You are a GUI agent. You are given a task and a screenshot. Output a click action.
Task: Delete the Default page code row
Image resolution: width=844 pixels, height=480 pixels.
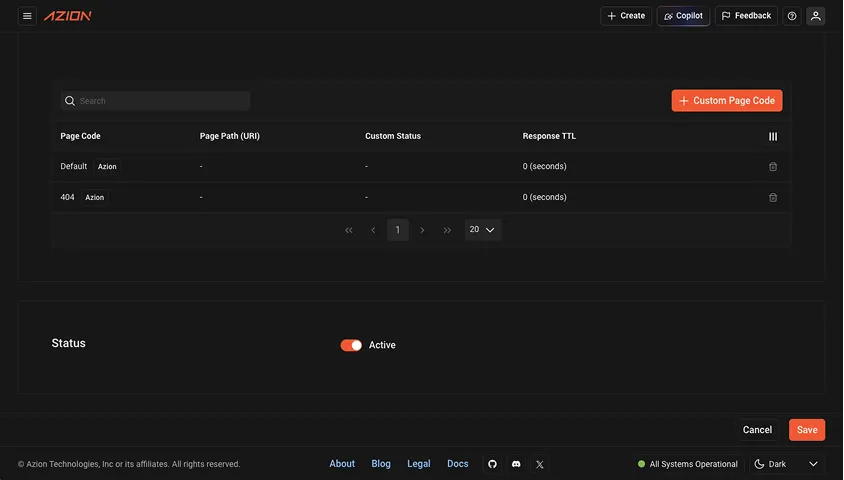click(773, 167)
